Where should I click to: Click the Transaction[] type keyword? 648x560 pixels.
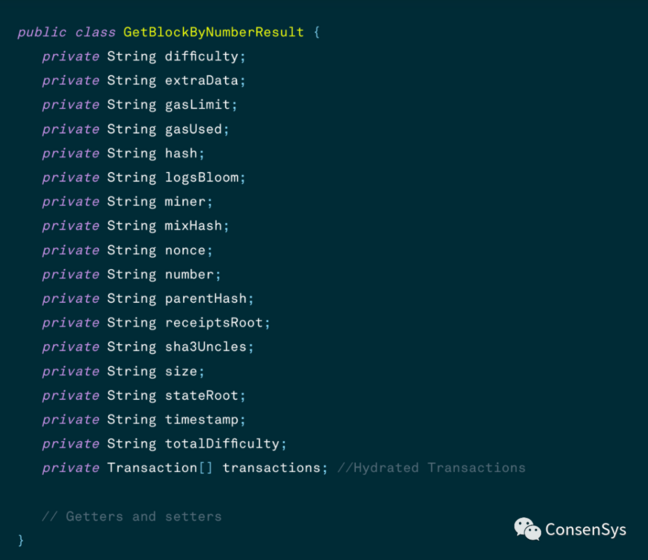(x=160, y=468)
